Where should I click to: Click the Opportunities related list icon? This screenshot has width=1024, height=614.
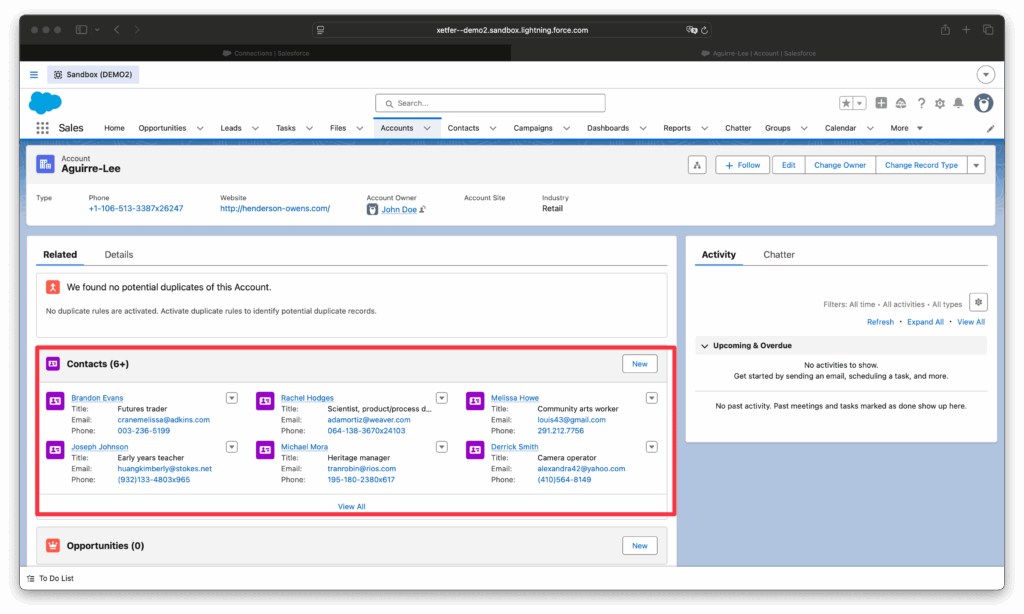pyautogui.click(x=53, y=545)
